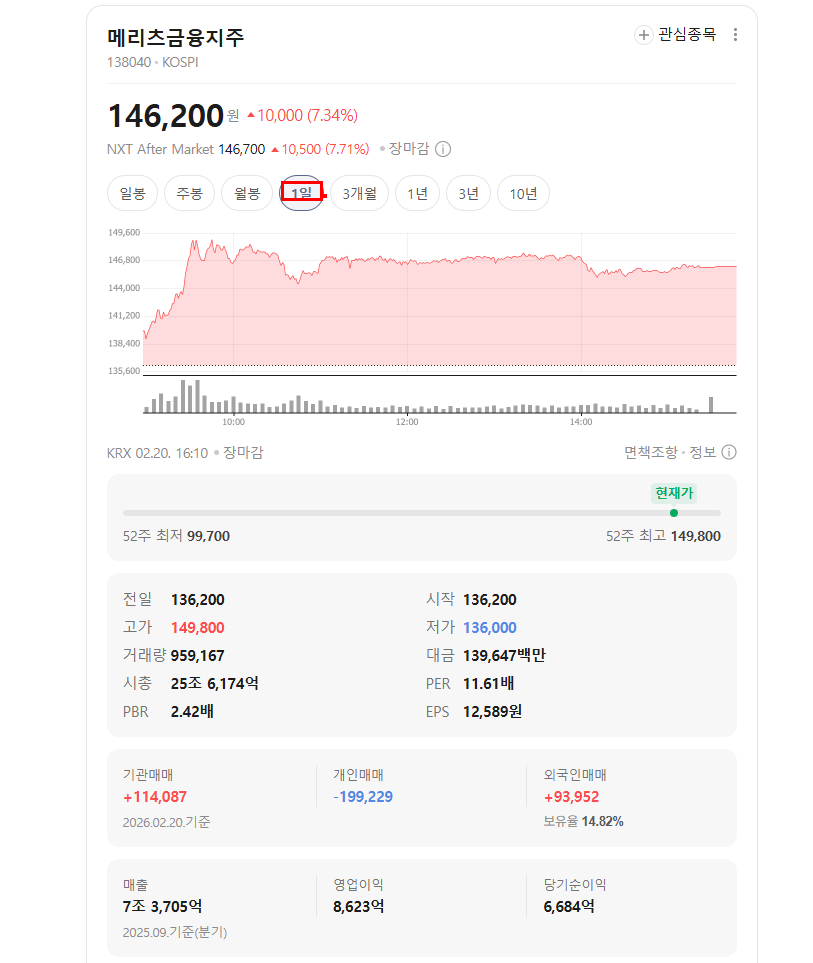The width and height of the screenshot is (813, 963).
Task: Click the 영업이익 8,623억 figure
Action: tap(359, 906)
